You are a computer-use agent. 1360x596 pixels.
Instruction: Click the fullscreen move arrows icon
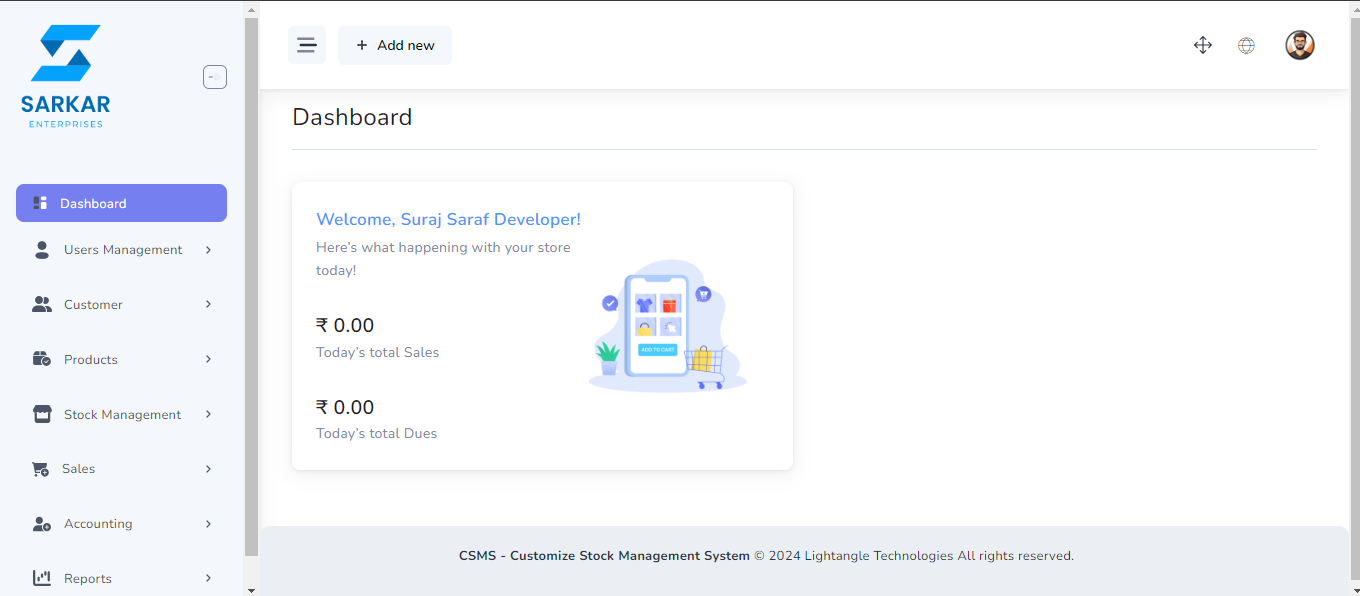click(1203, 45)
